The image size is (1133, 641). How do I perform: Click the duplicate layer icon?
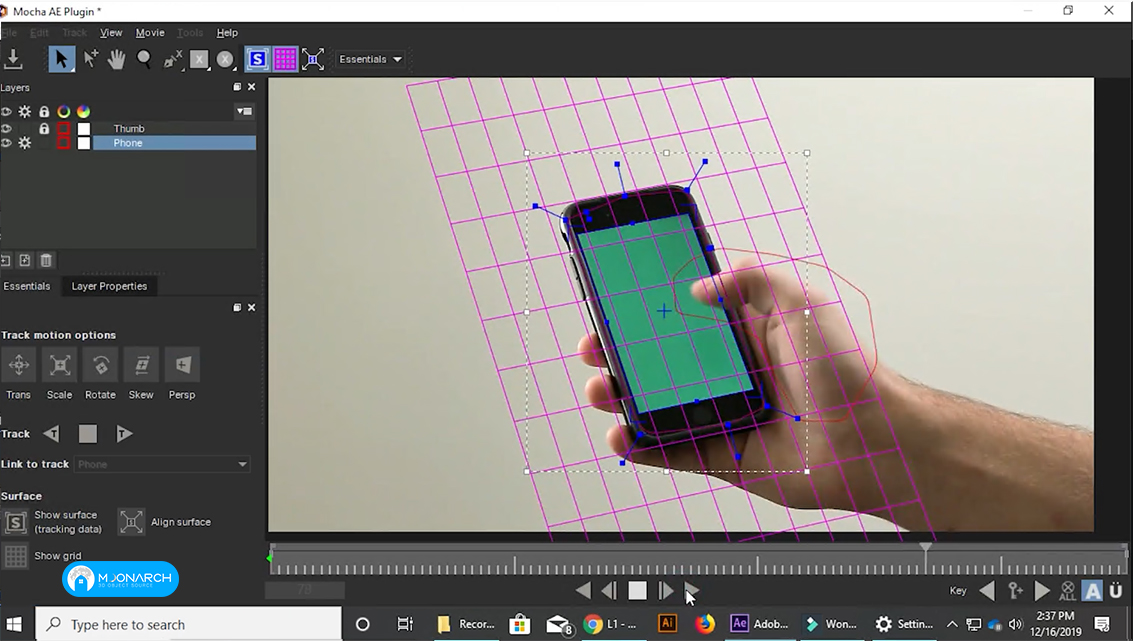[x=25, y=260]
